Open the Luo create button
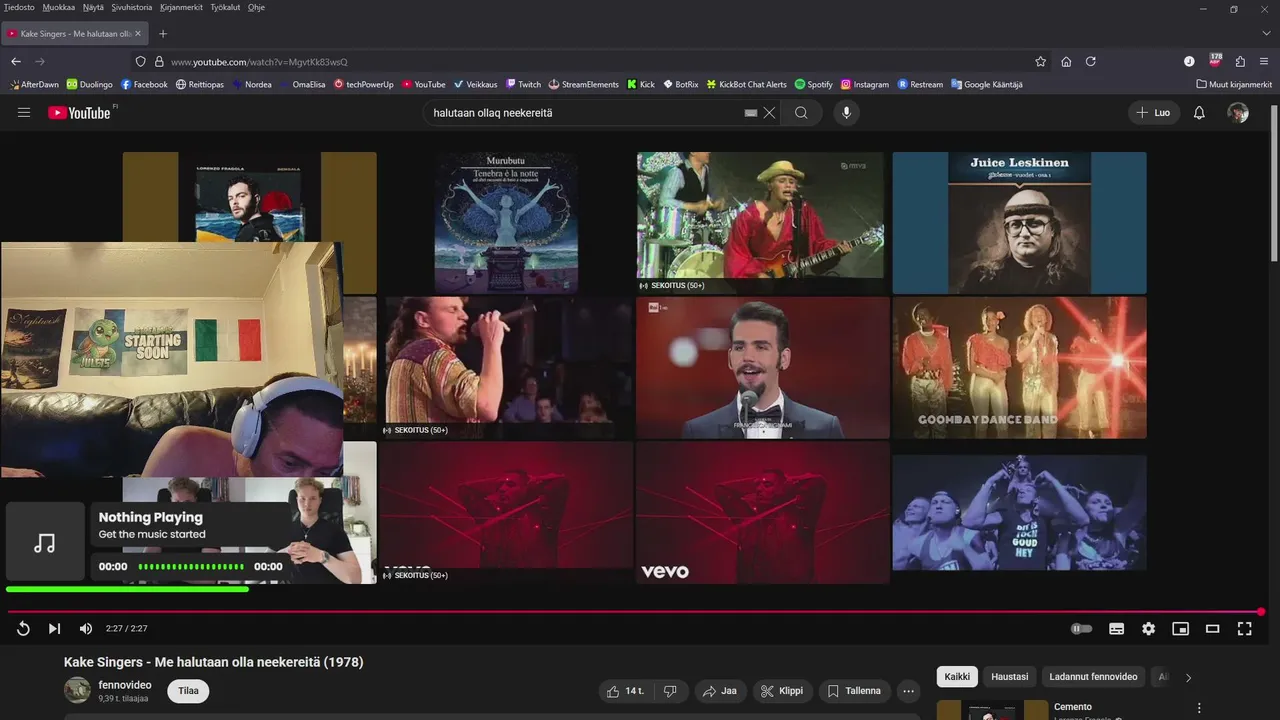The height and width of the screenshot is (720, 1280). click(x=1153, y=113)
